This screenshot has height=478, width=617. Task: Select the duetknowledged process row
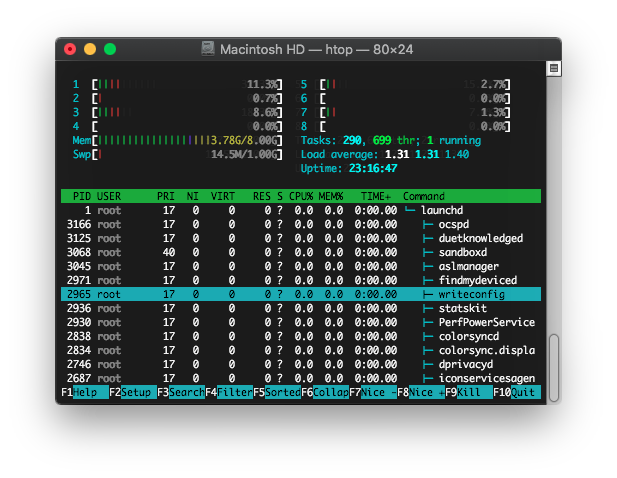pyautogui.click(x=301, y=238)
